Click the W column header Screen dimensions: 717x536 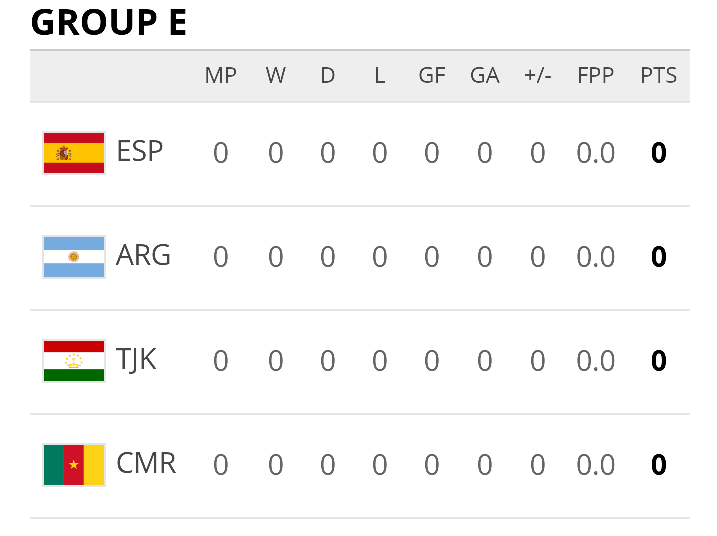(x=275, y=75)
